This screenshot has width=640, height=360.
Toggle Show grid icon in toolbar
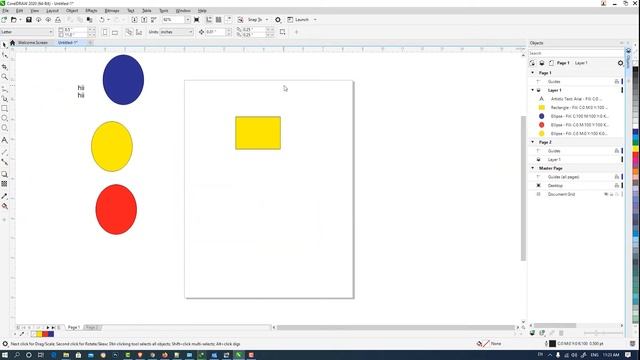tap(219, 20)
